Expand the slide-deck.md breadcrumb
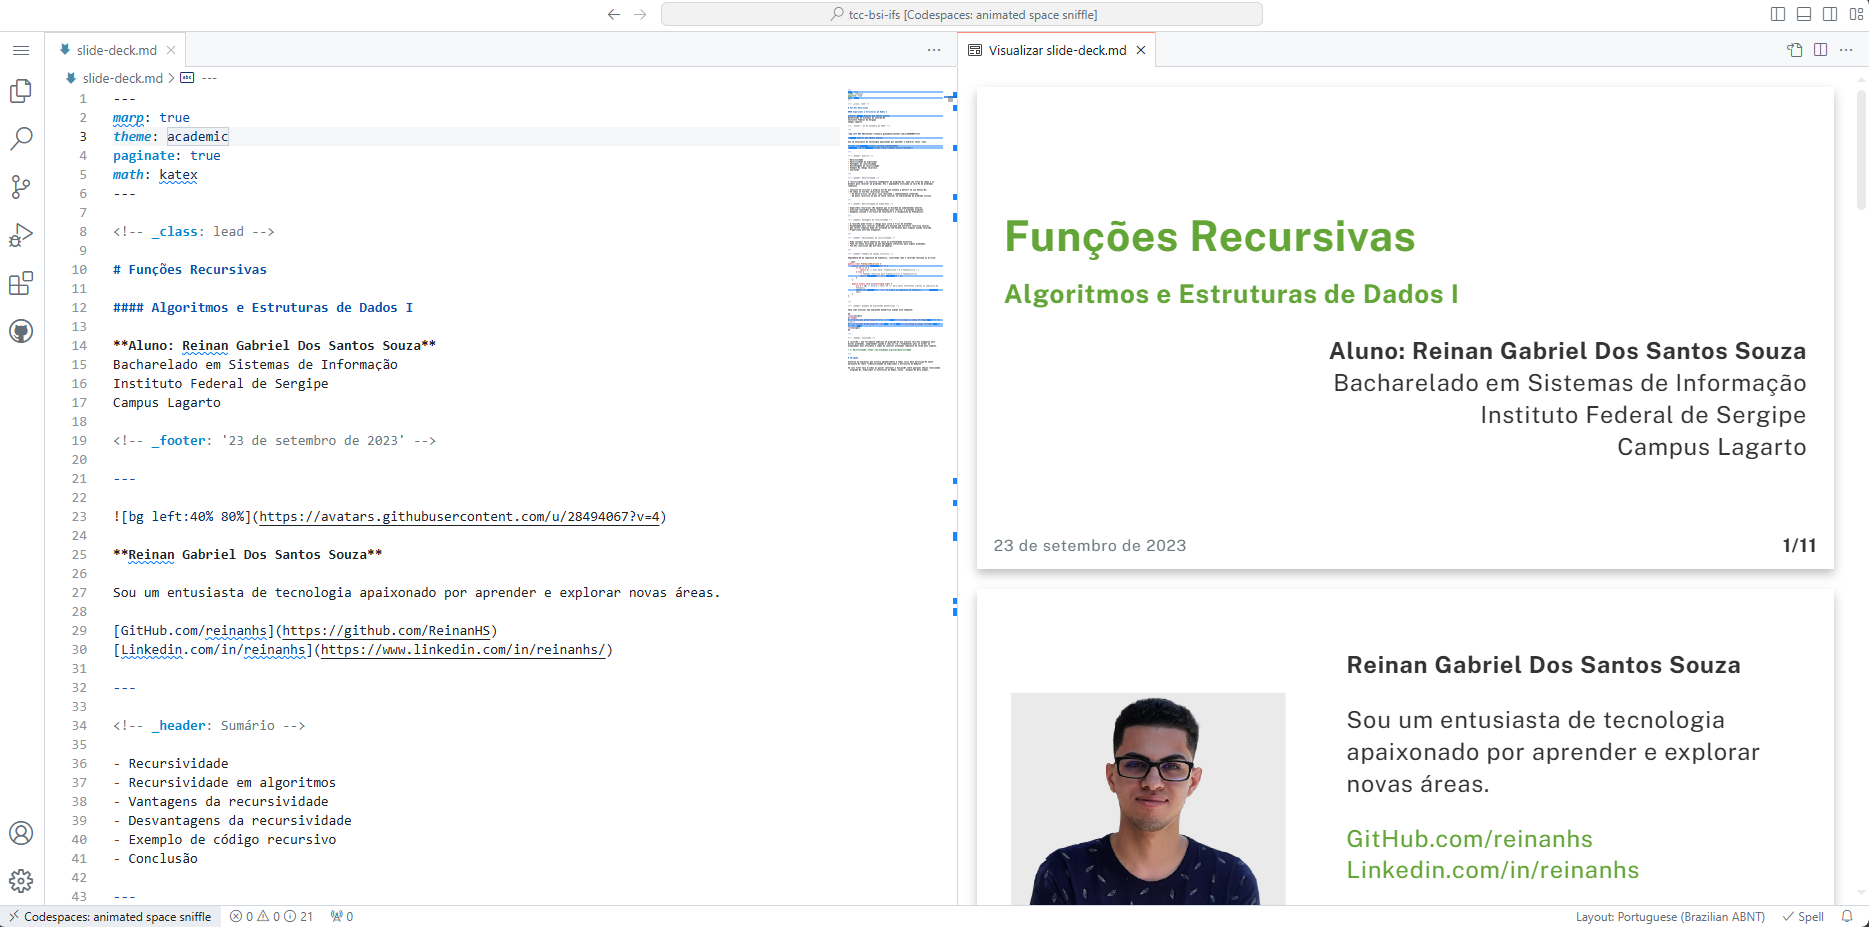Screen dimensions: 1869x927 (122, 78)
